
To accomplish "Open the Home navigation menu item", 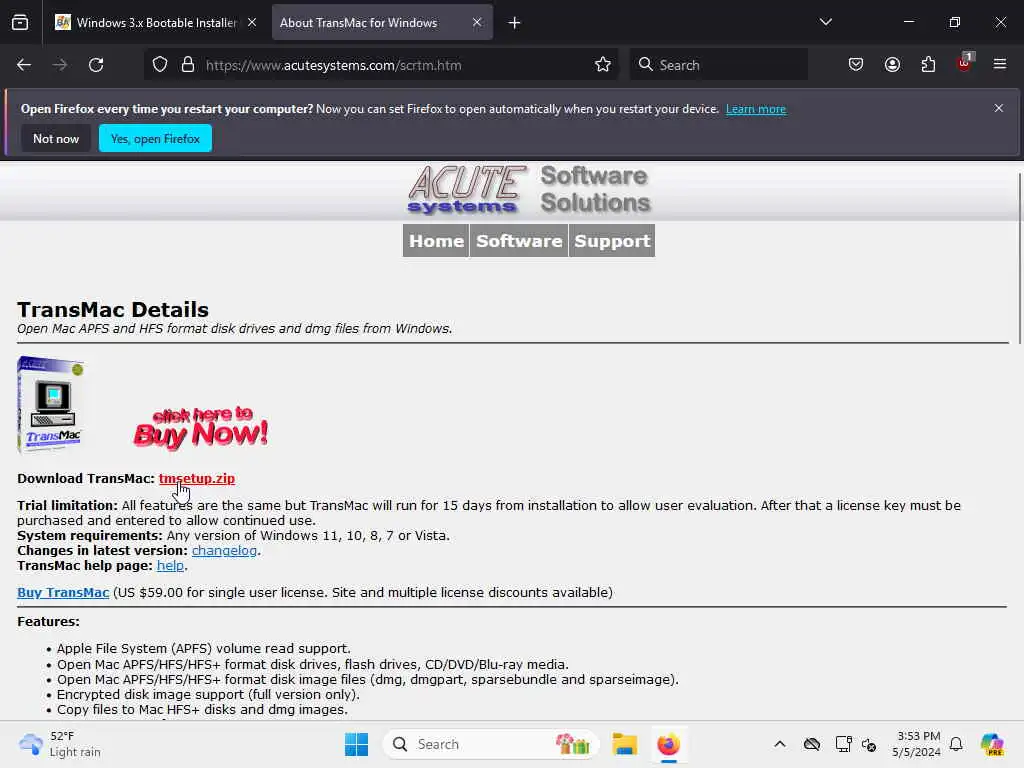I will 436,241.
